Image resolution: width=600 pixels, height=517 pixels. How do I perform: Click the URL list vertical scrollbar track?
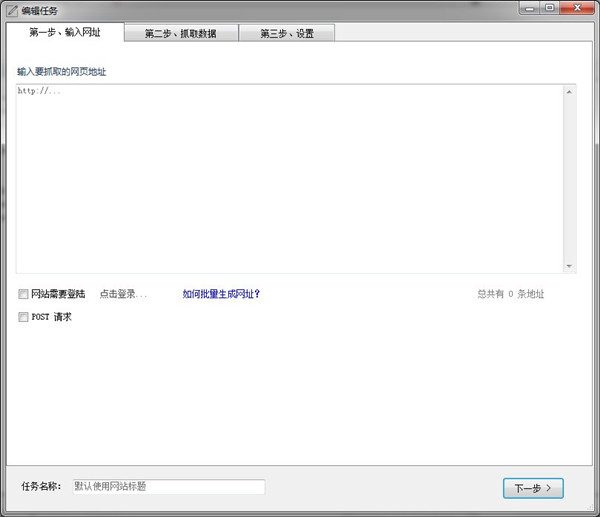tap(569, 178)
